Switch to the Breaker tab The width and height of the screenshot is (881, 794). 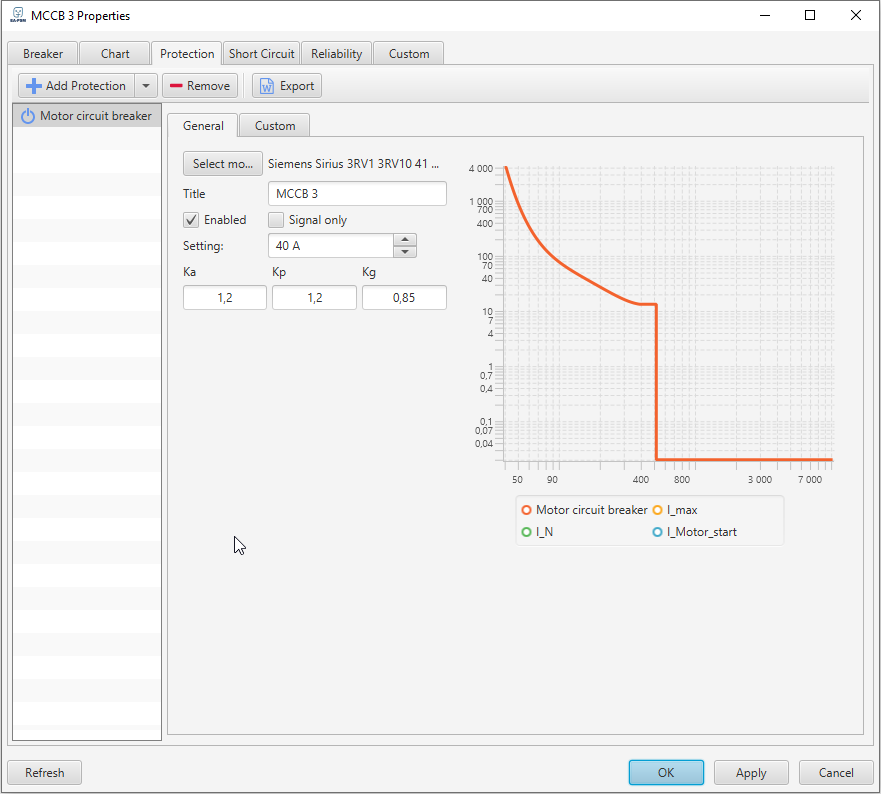tap(43, 54)
